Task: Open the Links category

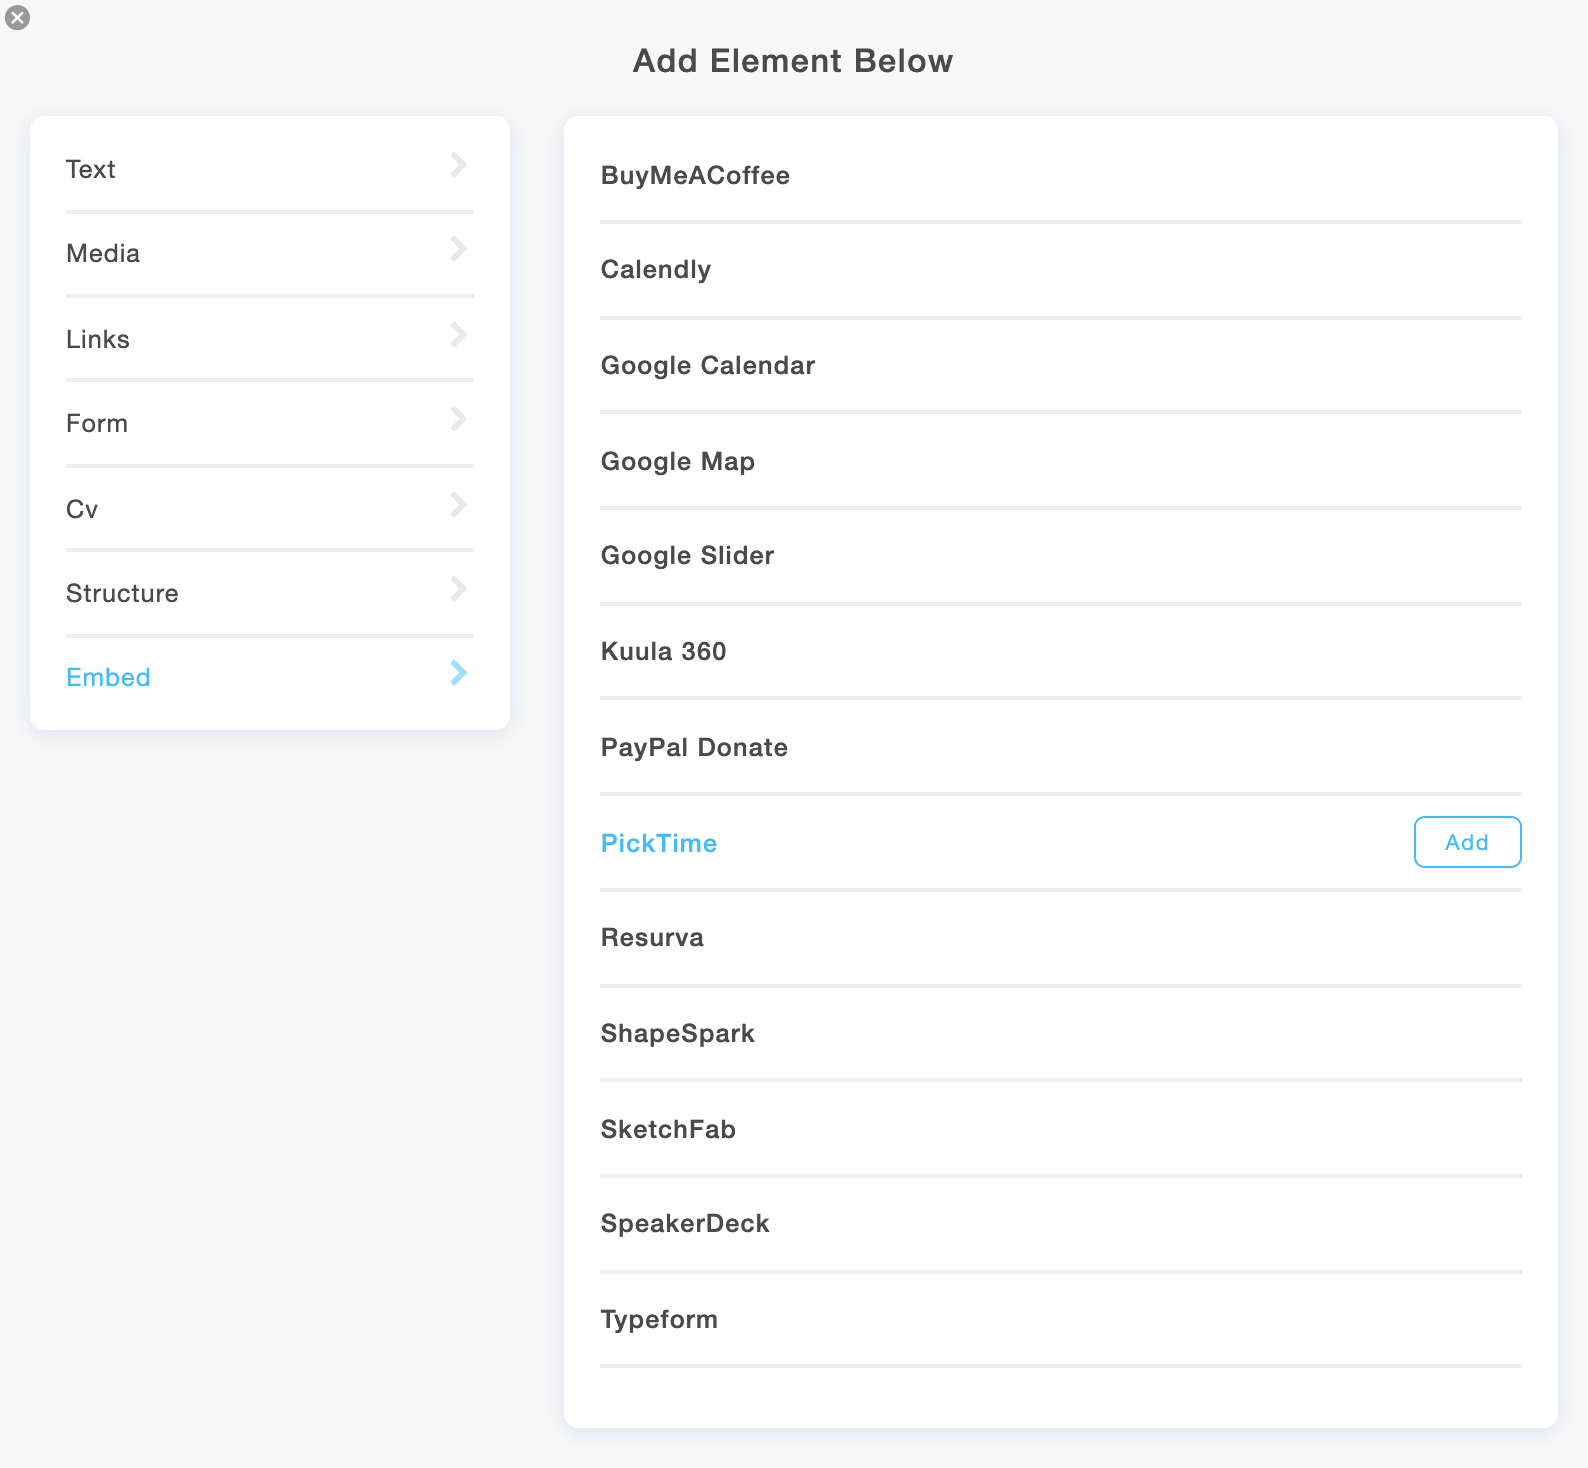Action: pos(270,339)
